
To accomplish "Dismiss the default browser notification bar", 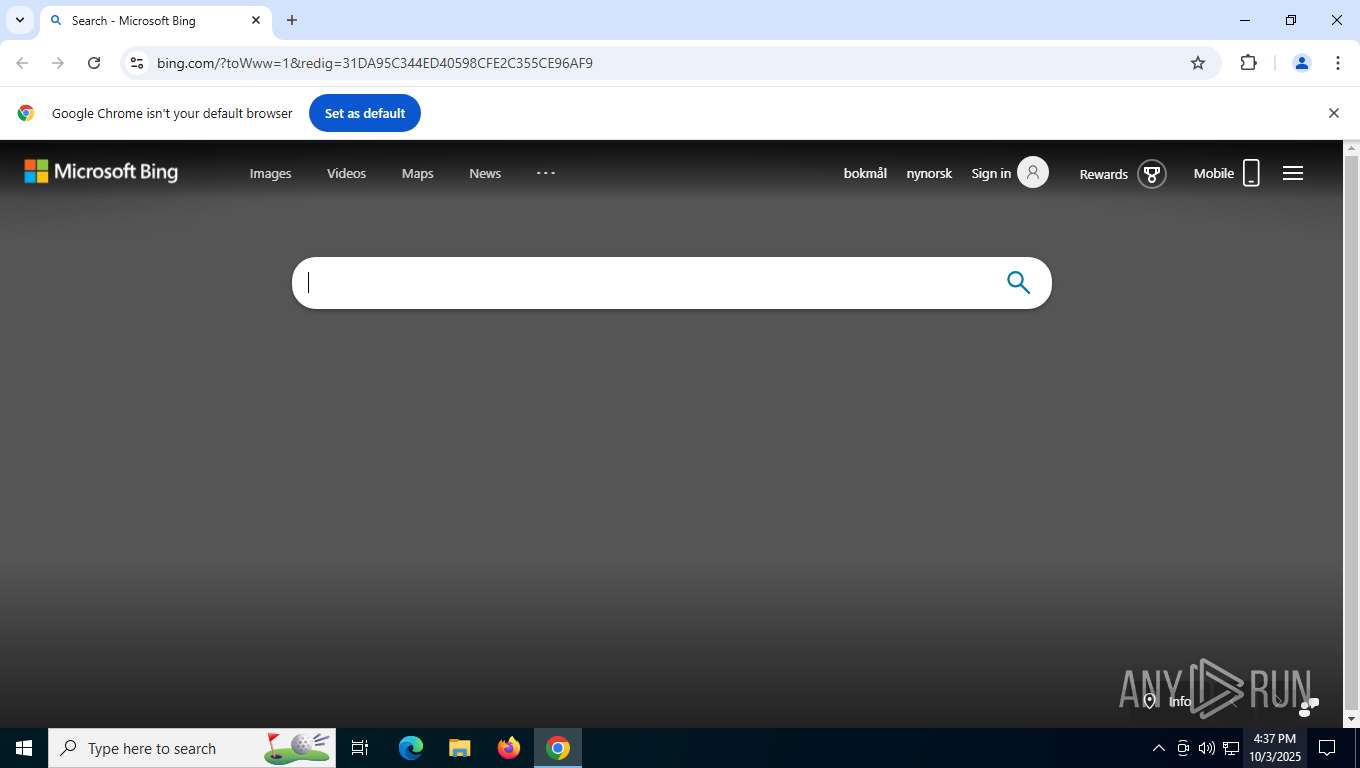I will 1333,113.
